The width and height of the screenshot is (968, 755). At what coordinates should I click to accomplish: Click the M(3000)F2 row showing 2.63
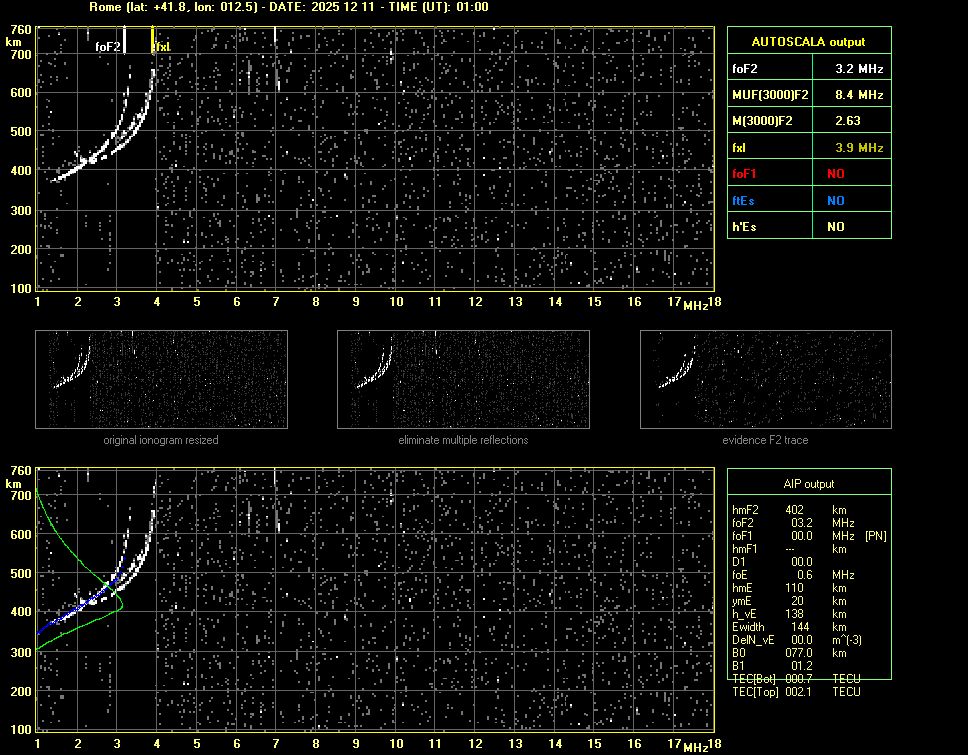click(808, 121)
